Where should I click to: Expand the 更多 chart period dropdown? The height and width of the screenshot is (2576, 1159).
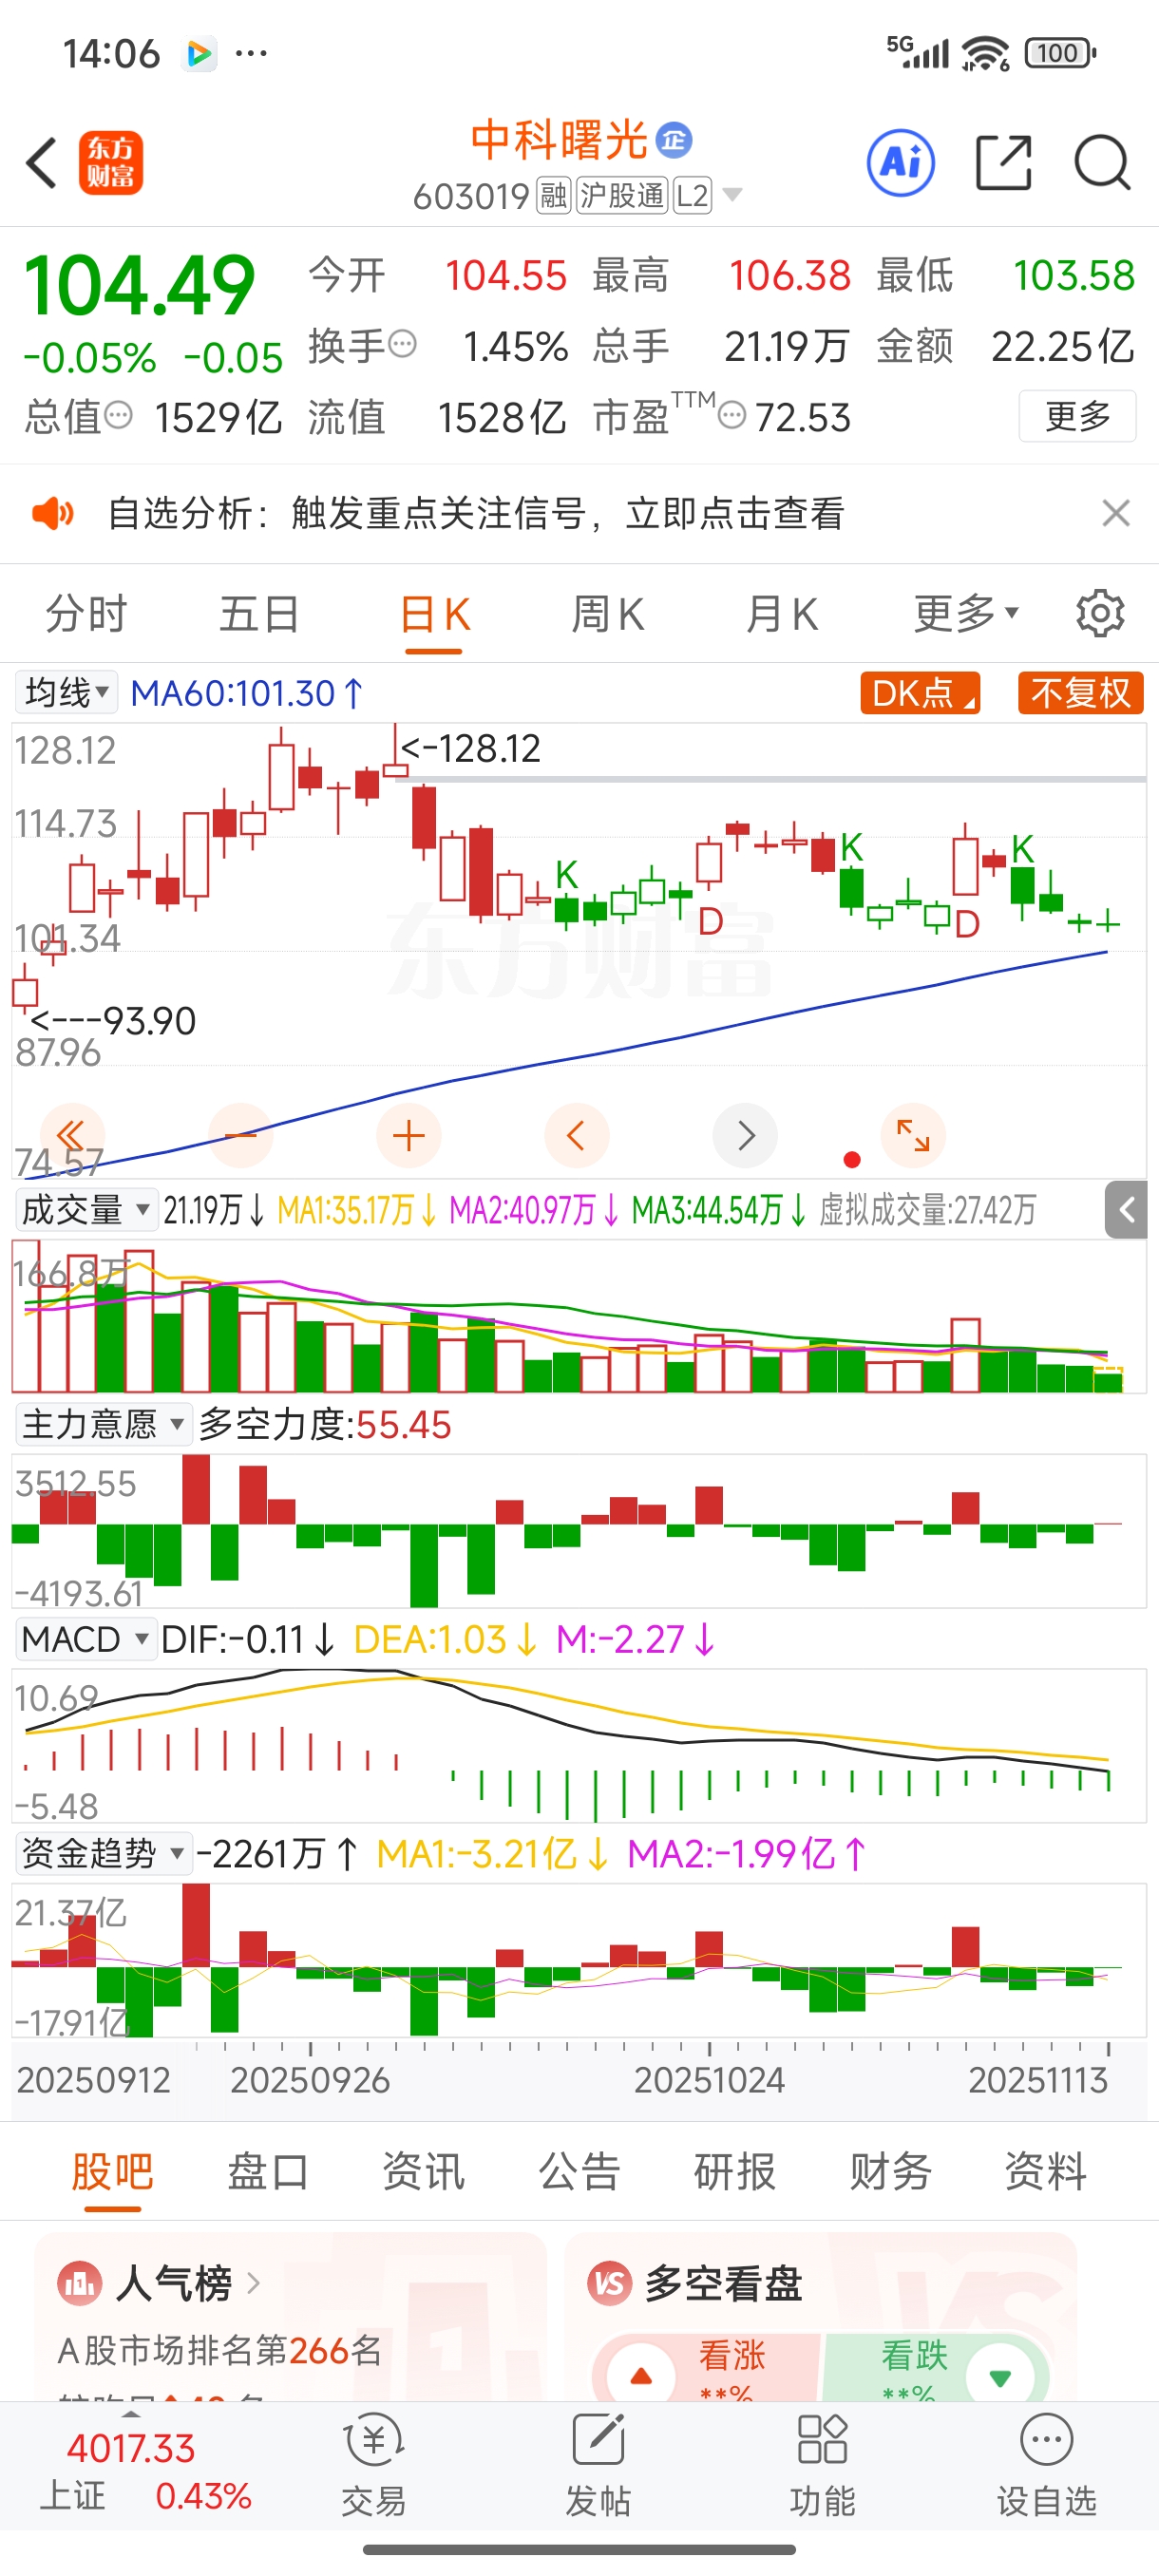(966, 613)
